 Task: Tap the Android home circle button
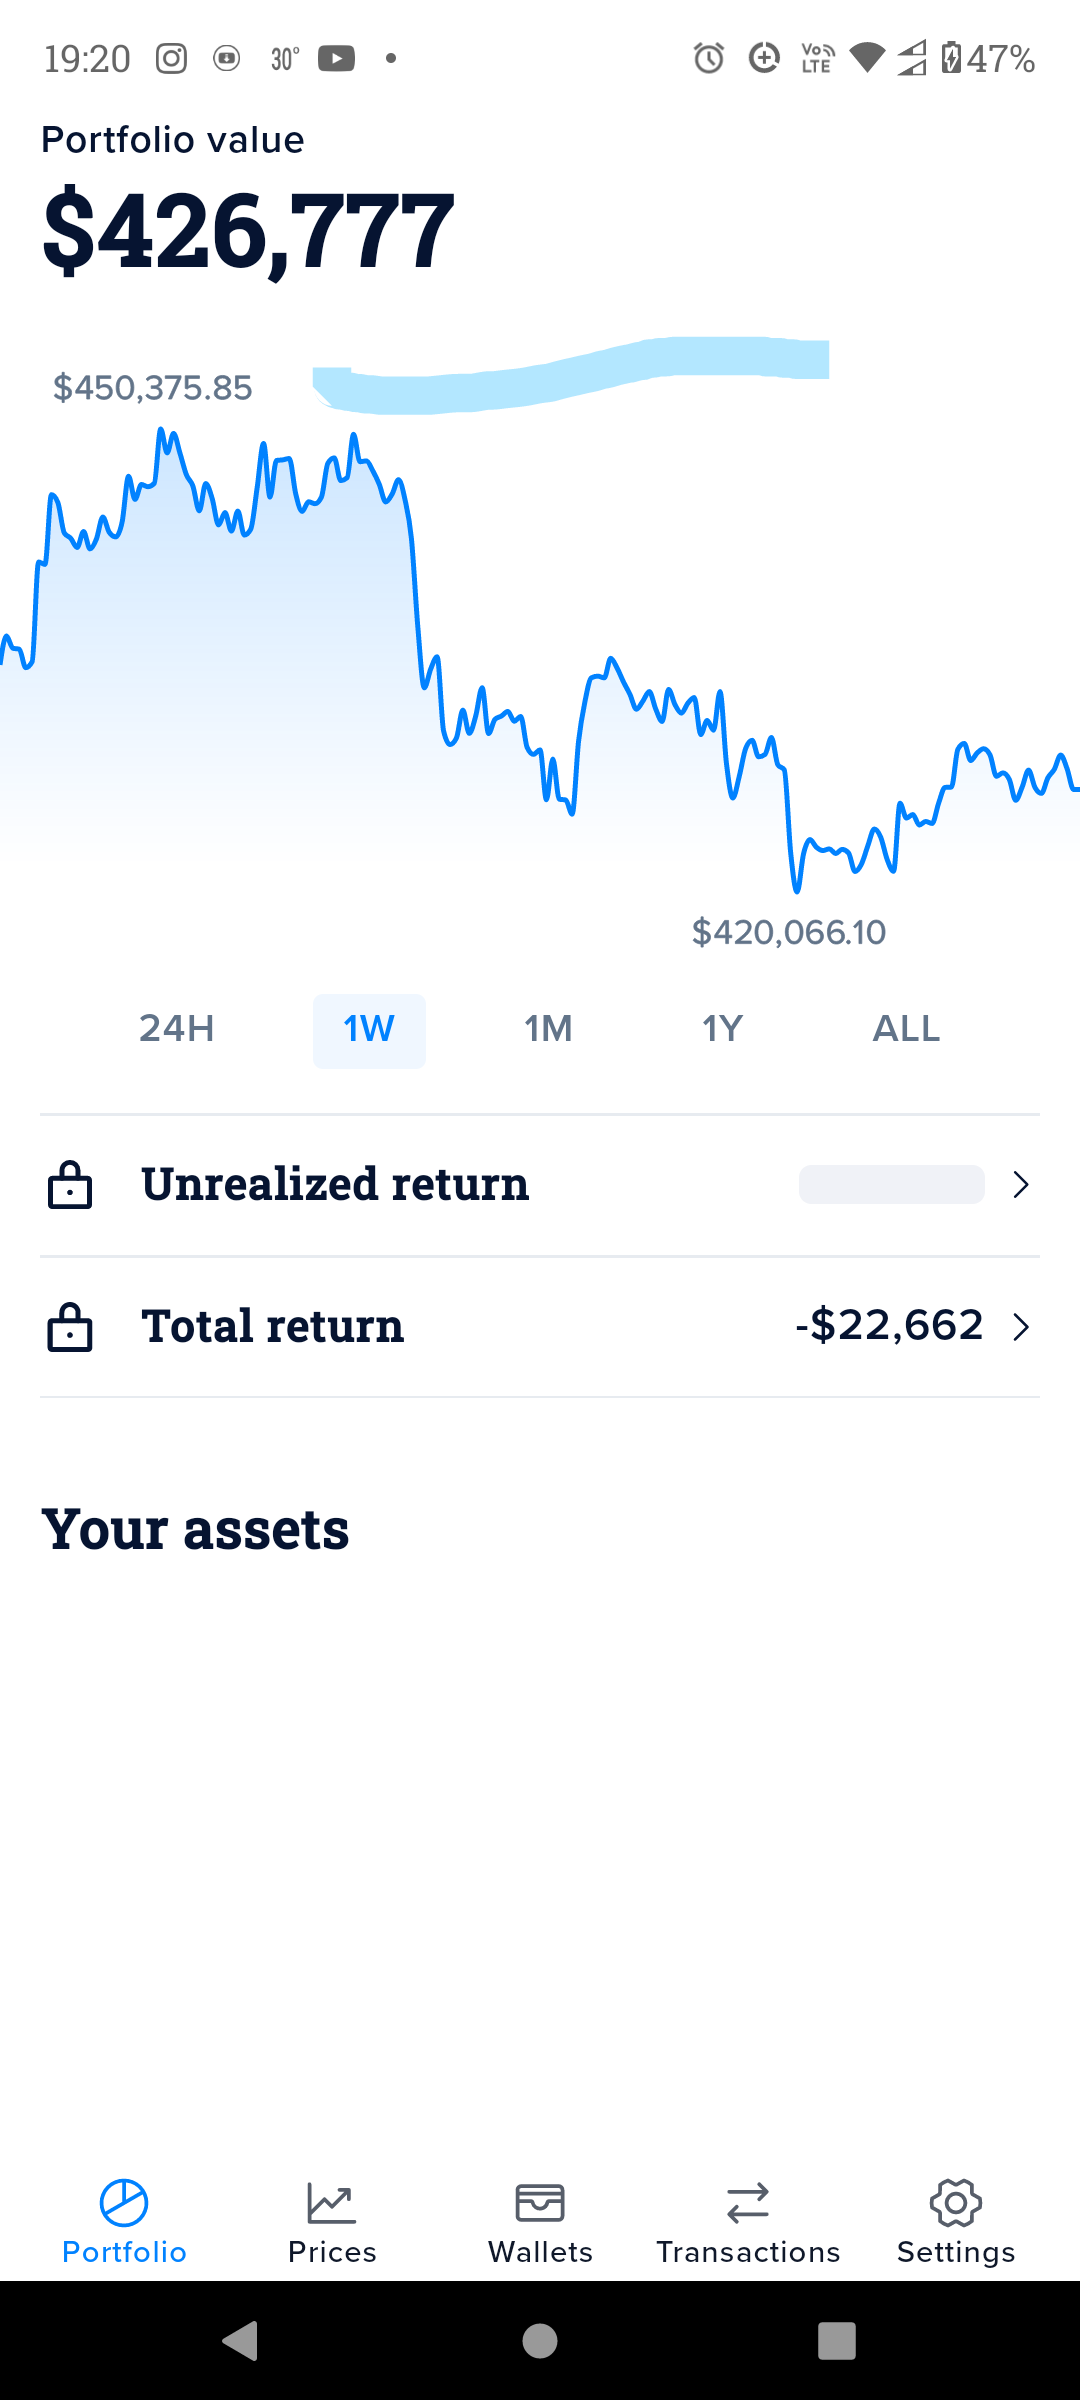click(x=540, y=2341)
